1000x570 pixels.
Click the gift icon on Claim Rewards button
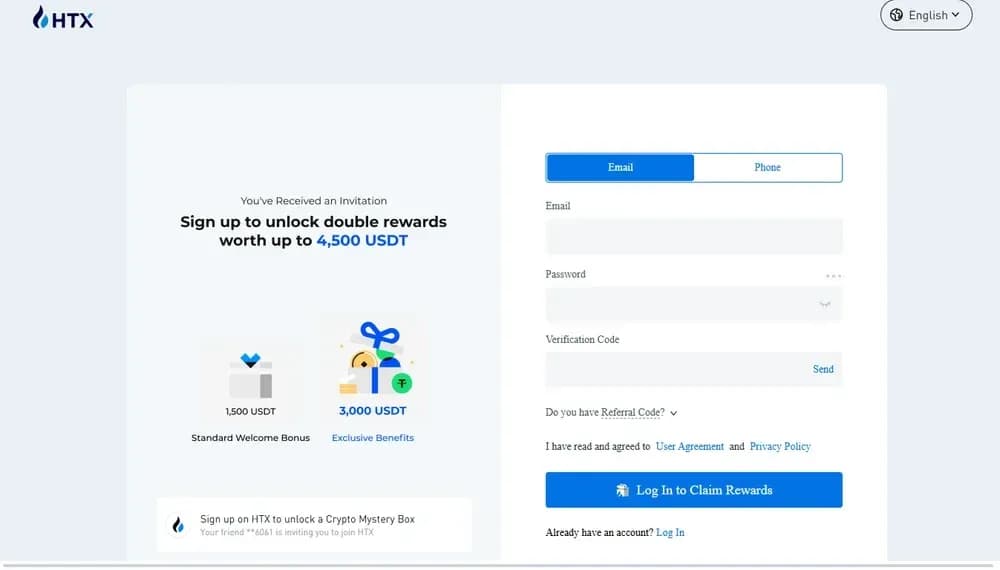(x=622, y=490)
